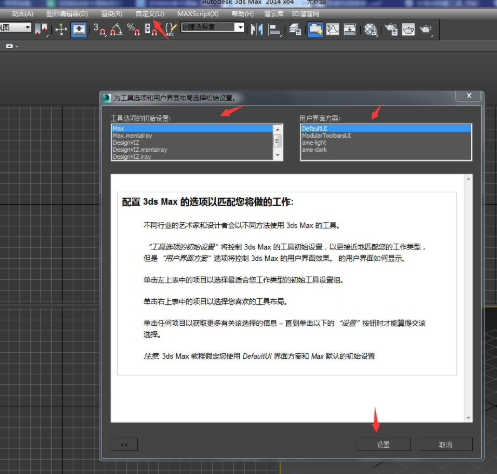Select DesignVIZ.mentalray in the list
This screenshot has width=497, height=474.
click(x=192, y=150)
